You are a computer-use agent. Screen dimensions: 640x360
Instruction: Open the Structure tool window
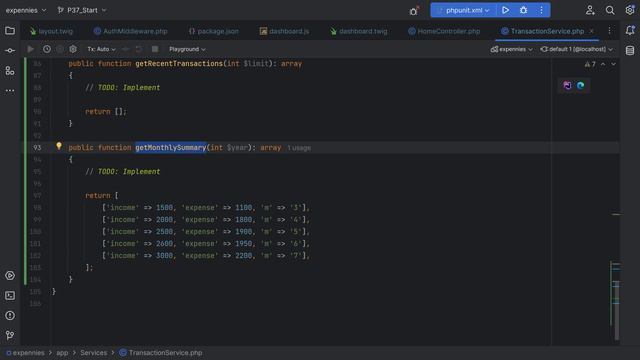point(10,71)
